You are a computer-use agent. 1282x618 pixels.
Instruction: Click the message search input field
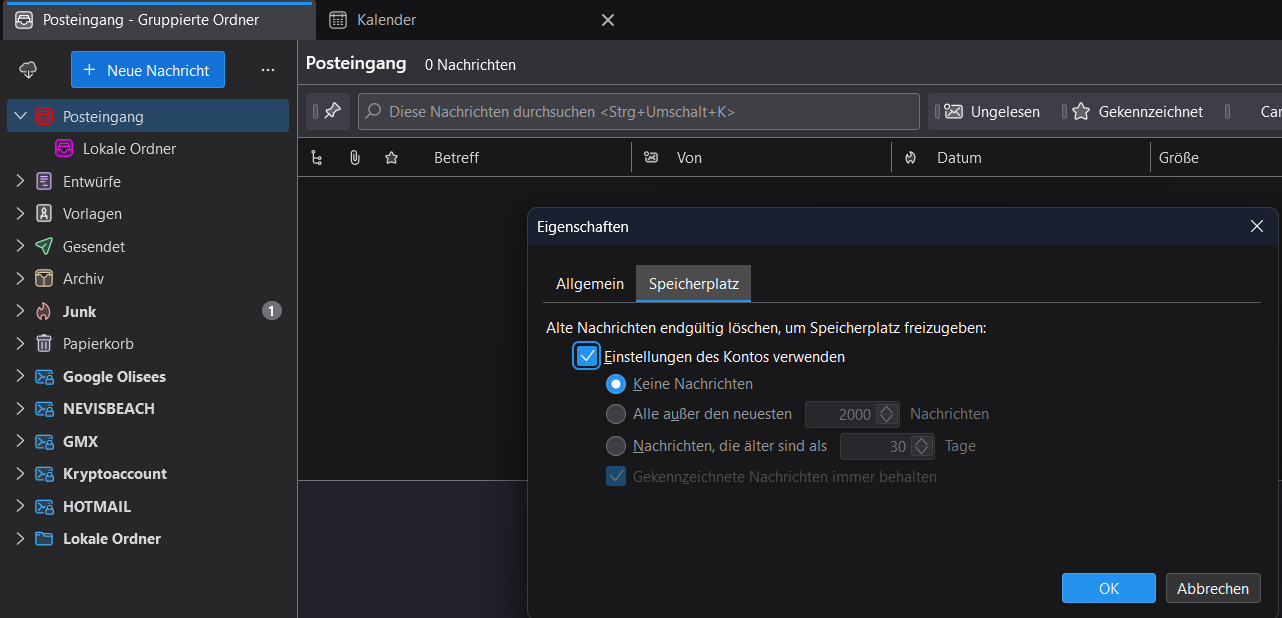click(x=640, y=112)
